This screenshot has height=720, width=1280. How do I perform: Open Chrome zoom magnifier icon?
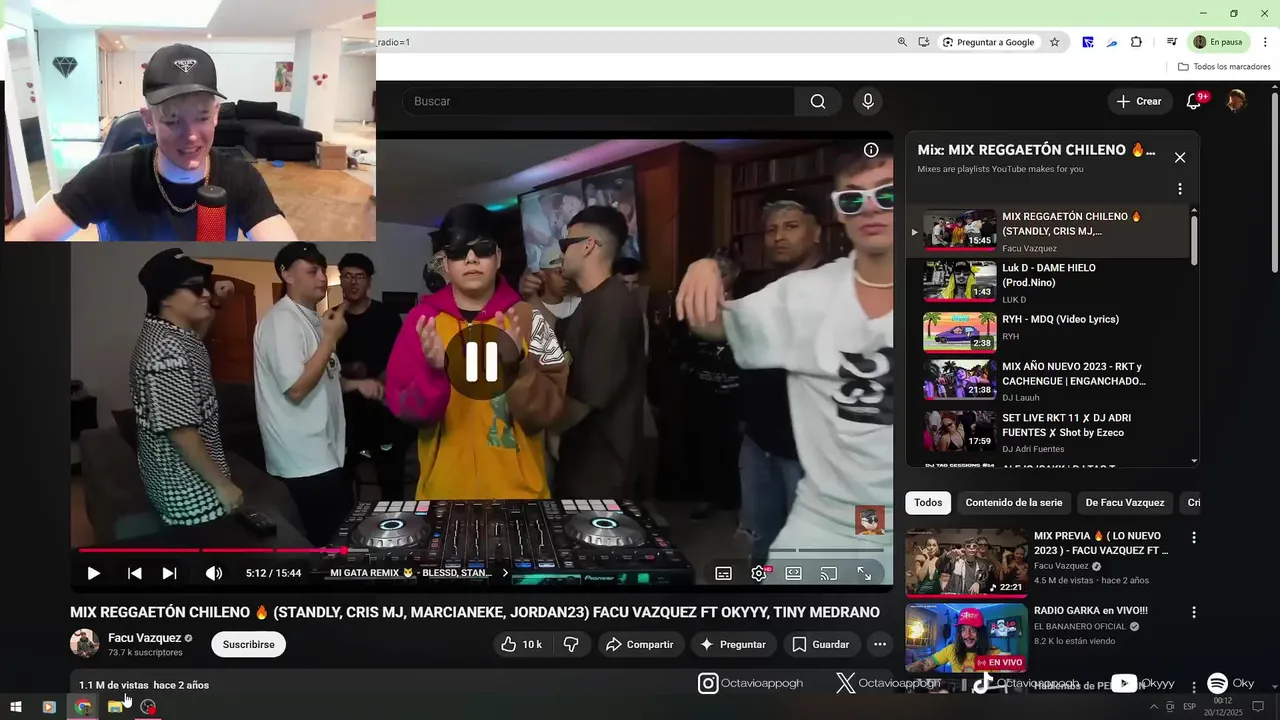point(902,42)
